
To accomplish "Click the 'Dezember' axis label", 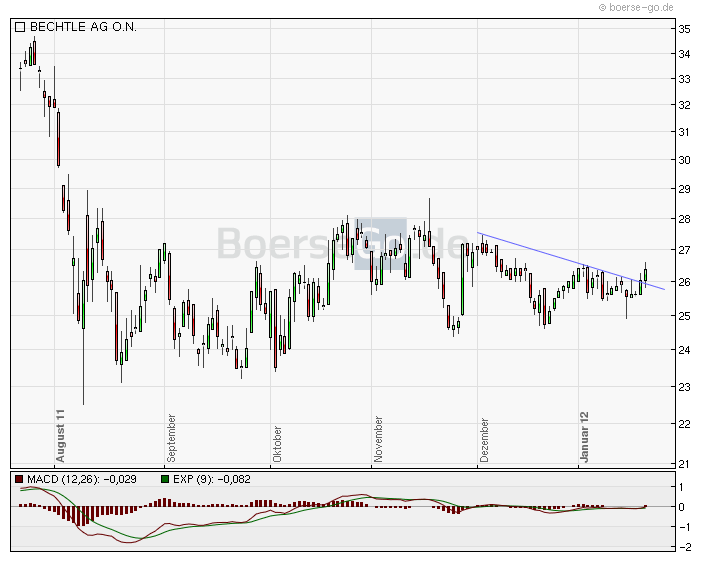I will (484, 440).
